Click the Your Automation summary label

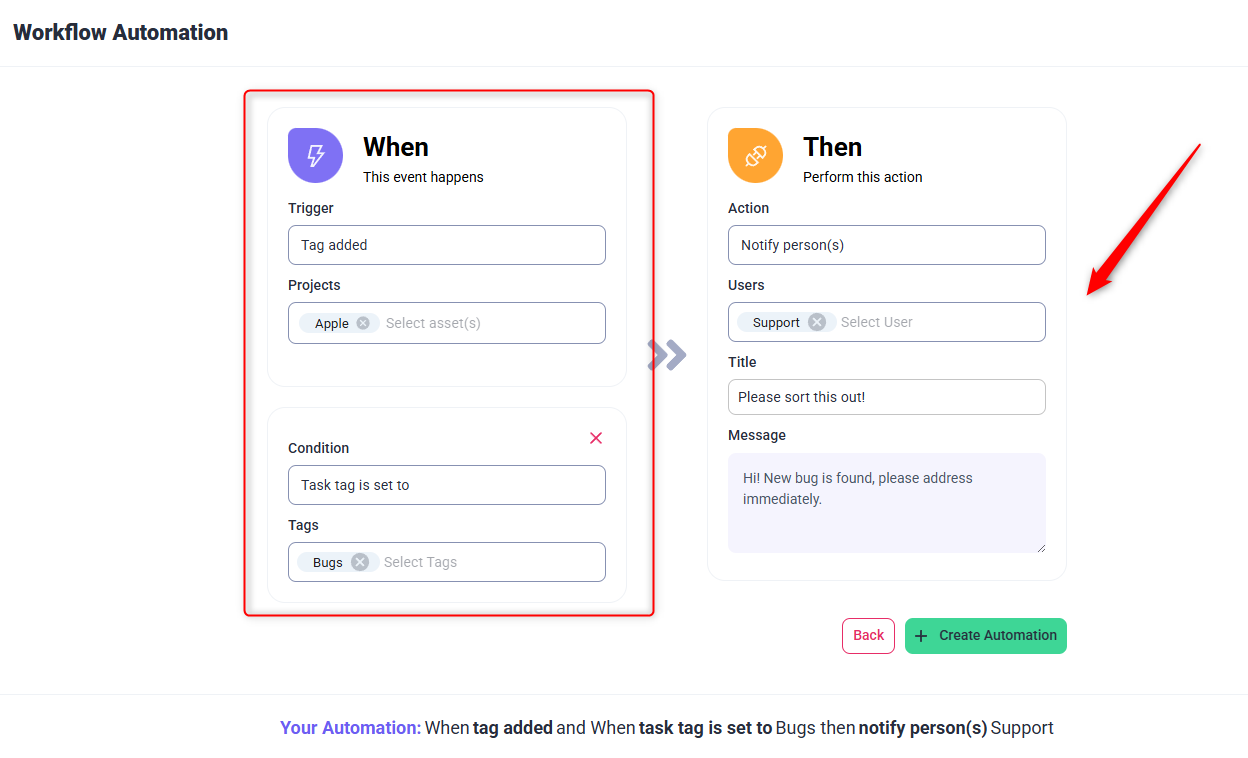(x=350, y=728)
